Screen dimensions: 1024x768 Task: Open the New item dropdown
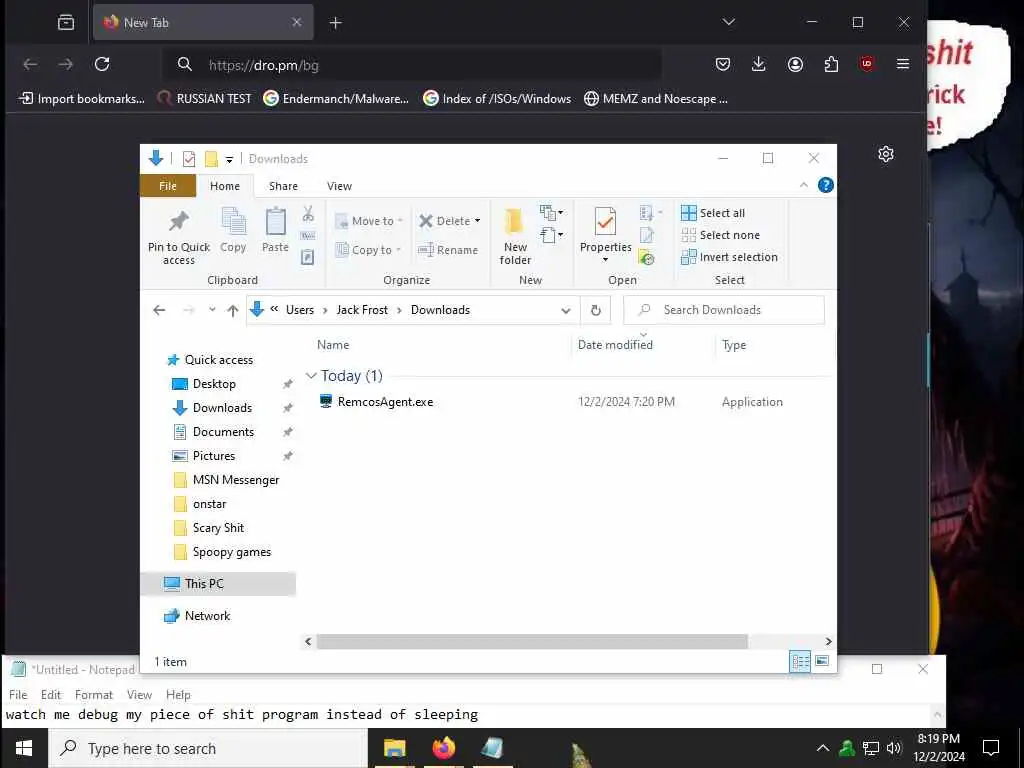click(552, 212)
